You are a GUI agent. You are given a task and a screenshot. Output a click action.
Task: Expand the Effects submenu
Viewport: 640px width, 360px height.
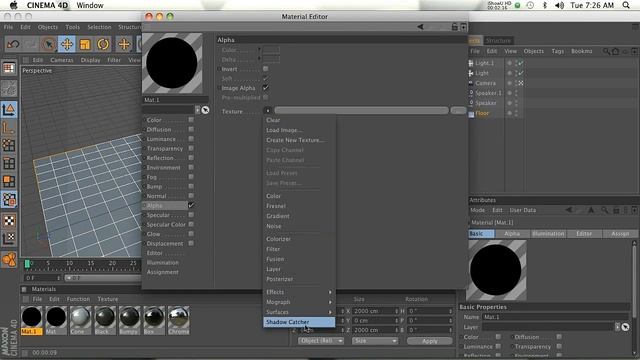(x=299, y=292)
